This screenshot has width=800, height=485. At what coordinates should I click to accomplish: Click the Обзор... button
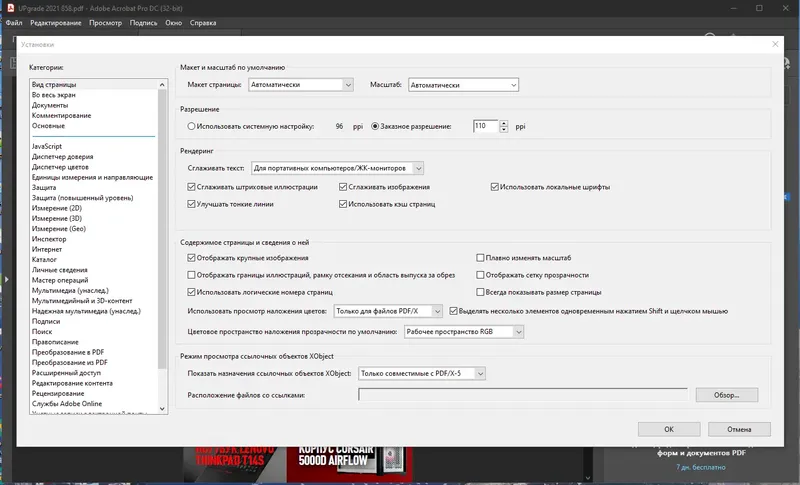(727, 395)
